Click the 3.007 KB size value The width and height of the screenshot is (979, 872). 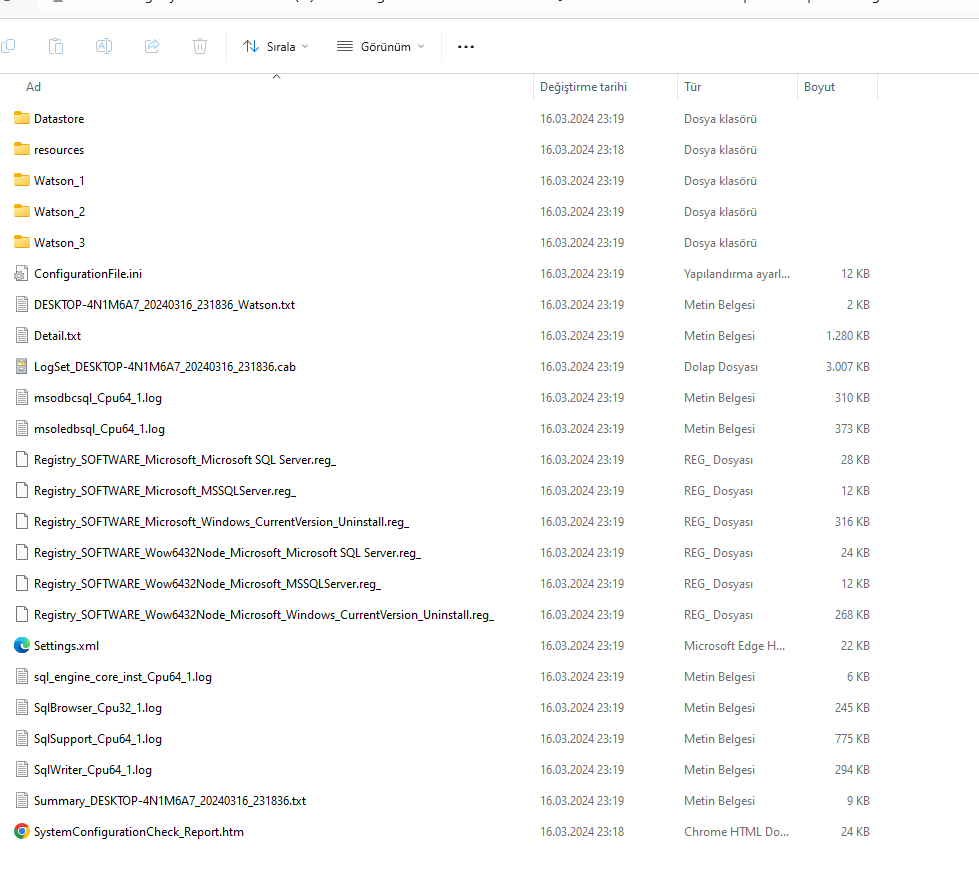coord(848,367)
